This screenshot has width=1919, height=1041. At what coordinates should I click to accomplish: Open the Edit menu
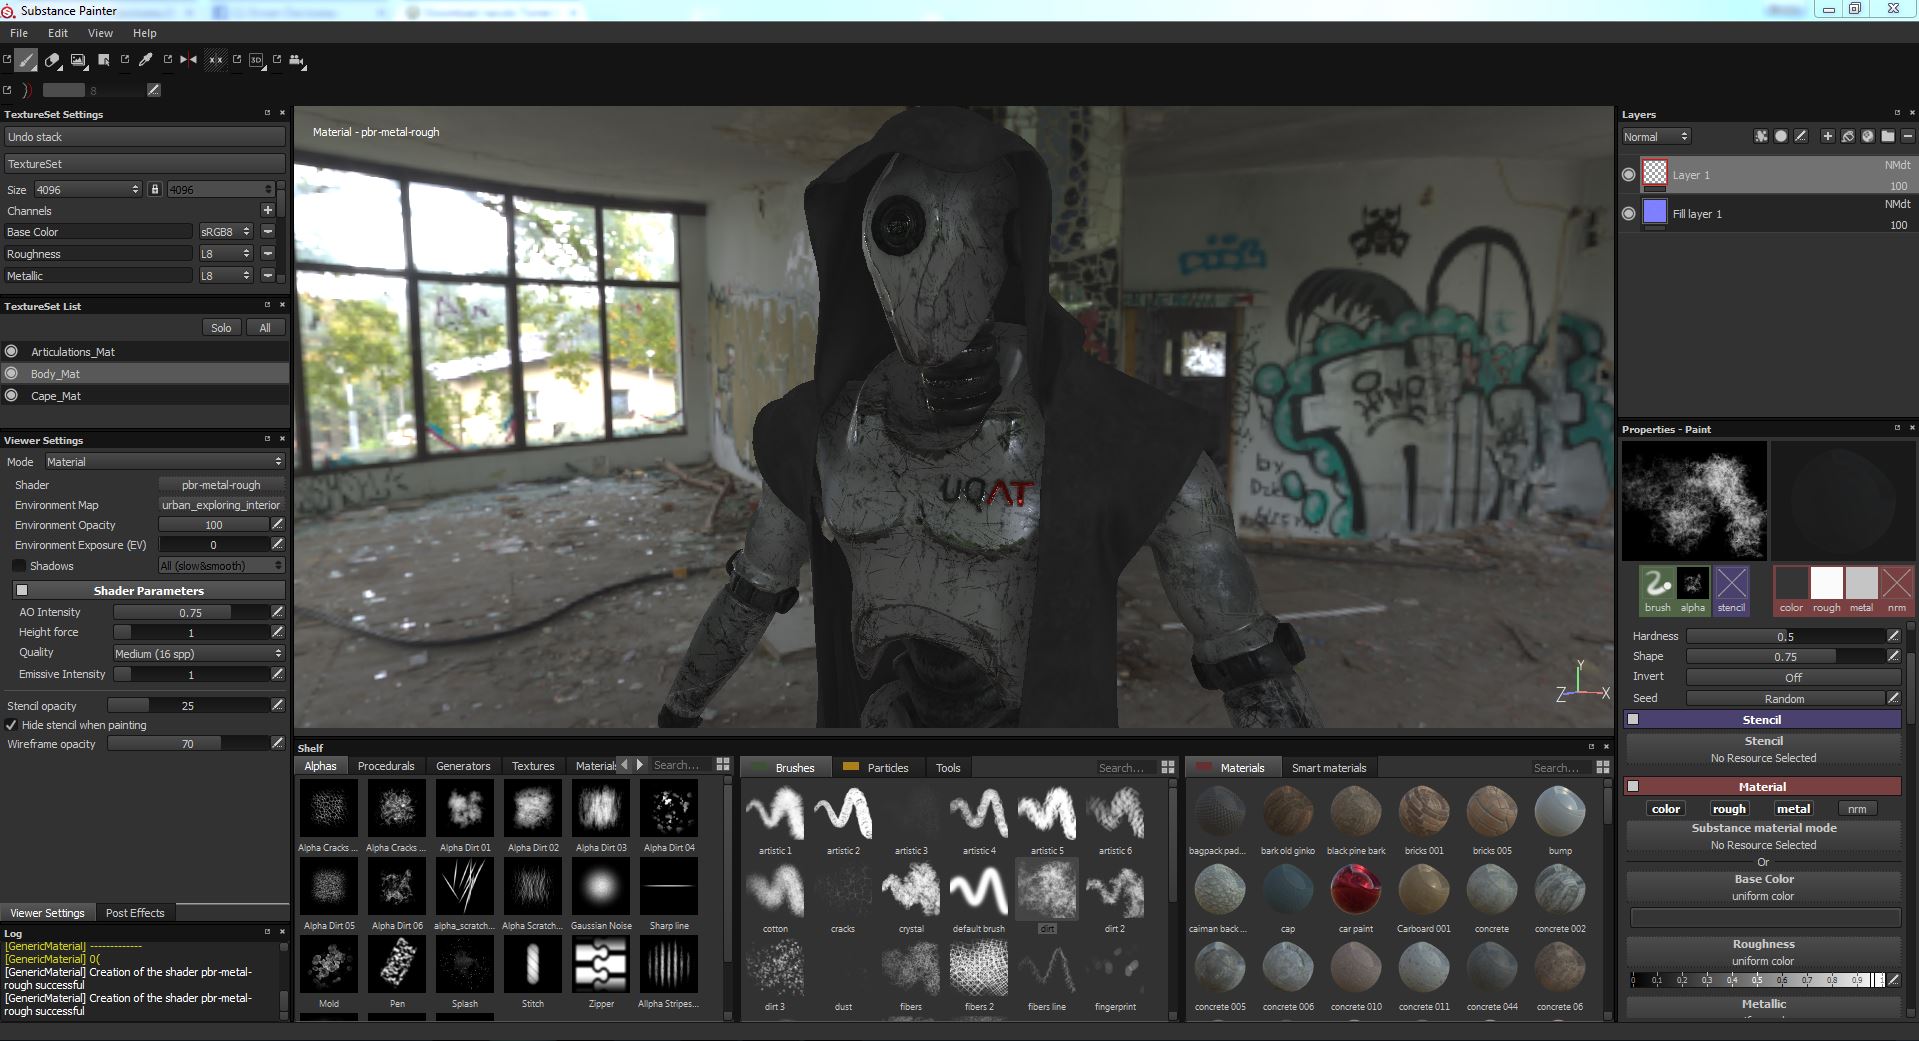click(x=58, y=33)
